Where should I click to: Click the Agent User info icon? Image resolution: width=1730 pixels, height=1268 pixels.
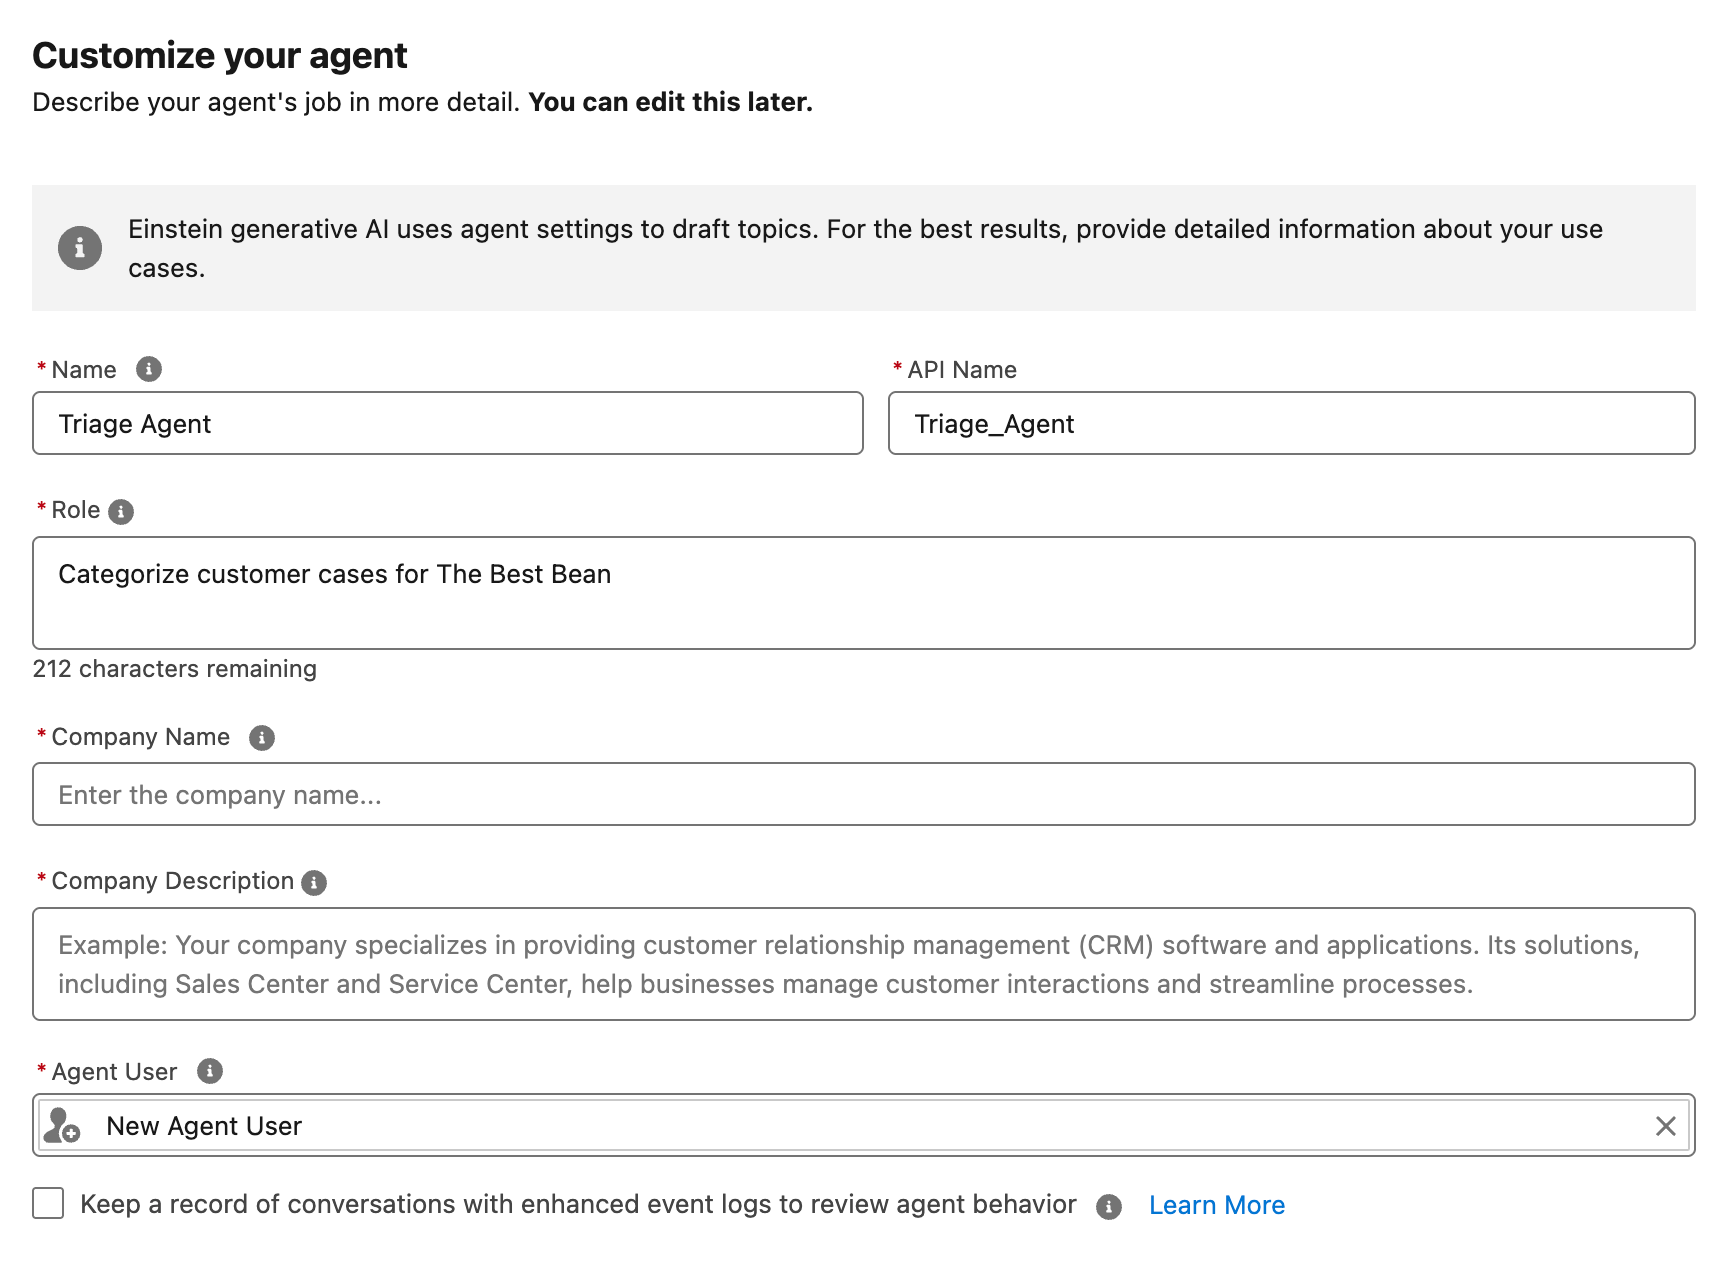(210, 1071)
